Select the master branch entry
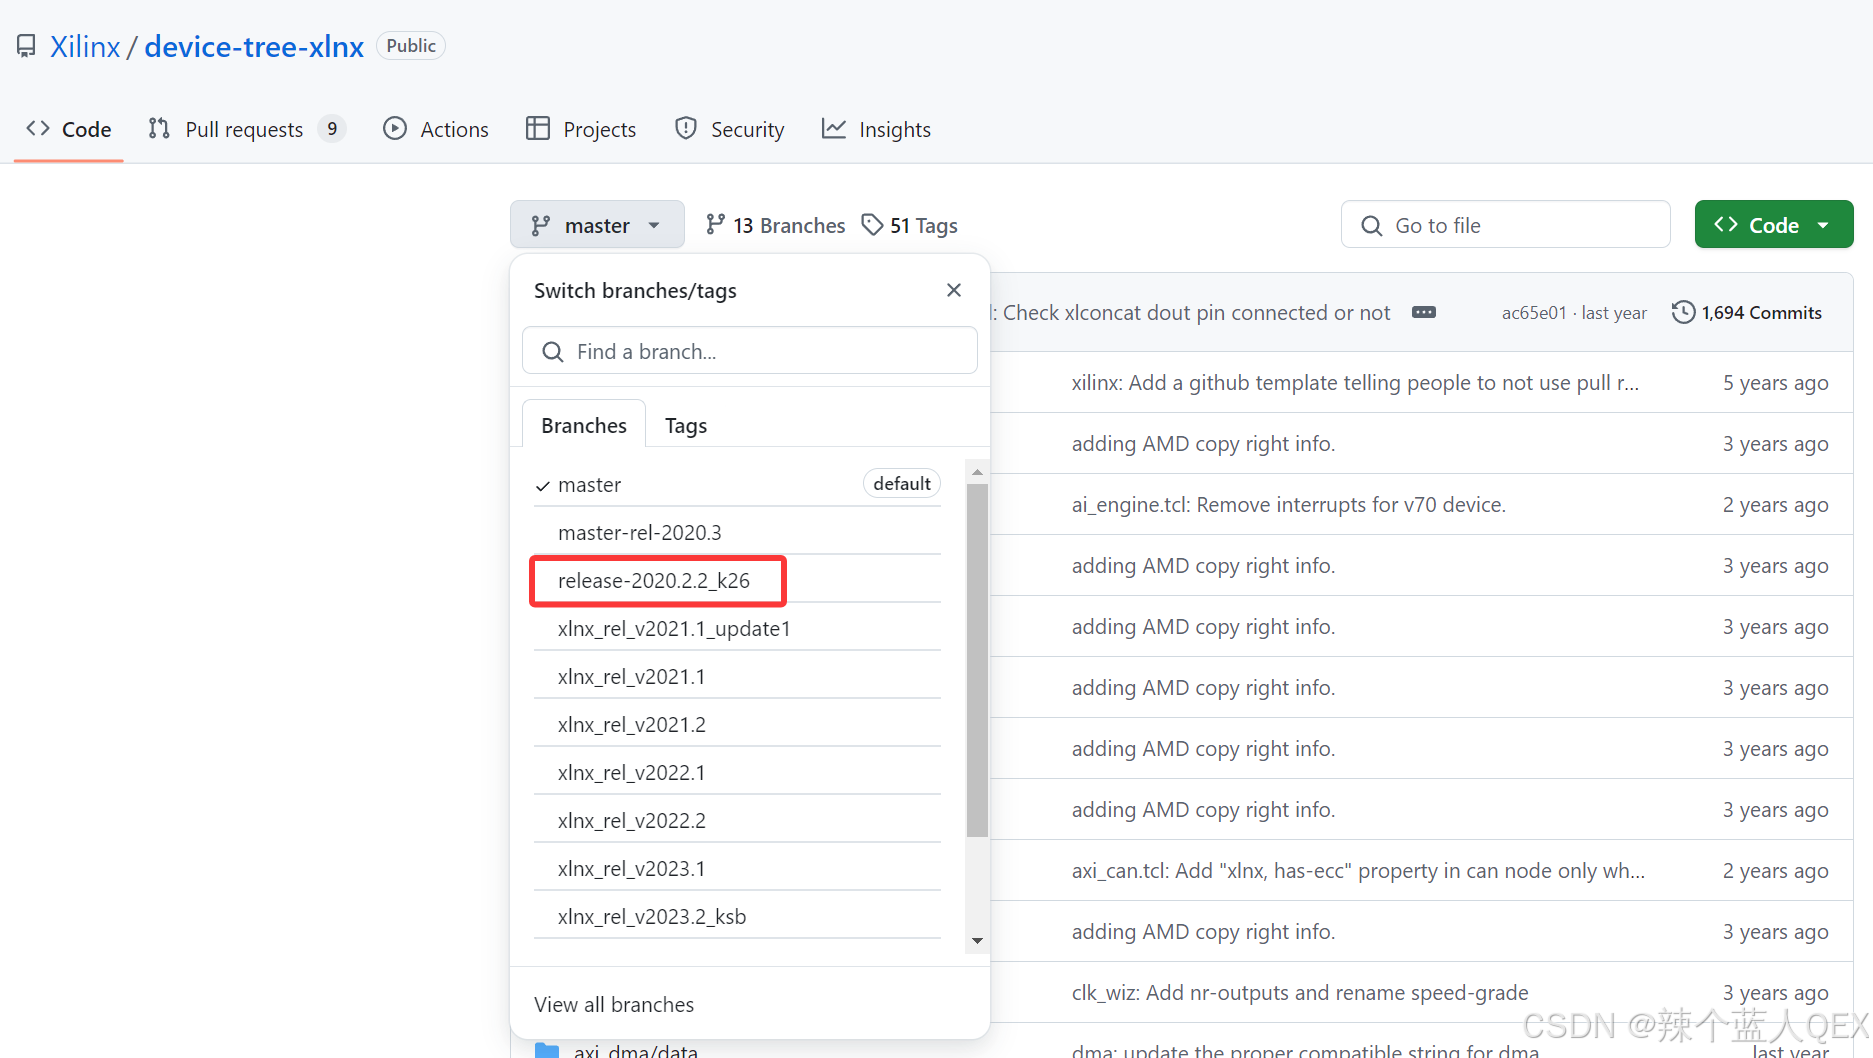This screenshot has width=1873, height=1058. [737, 484]
